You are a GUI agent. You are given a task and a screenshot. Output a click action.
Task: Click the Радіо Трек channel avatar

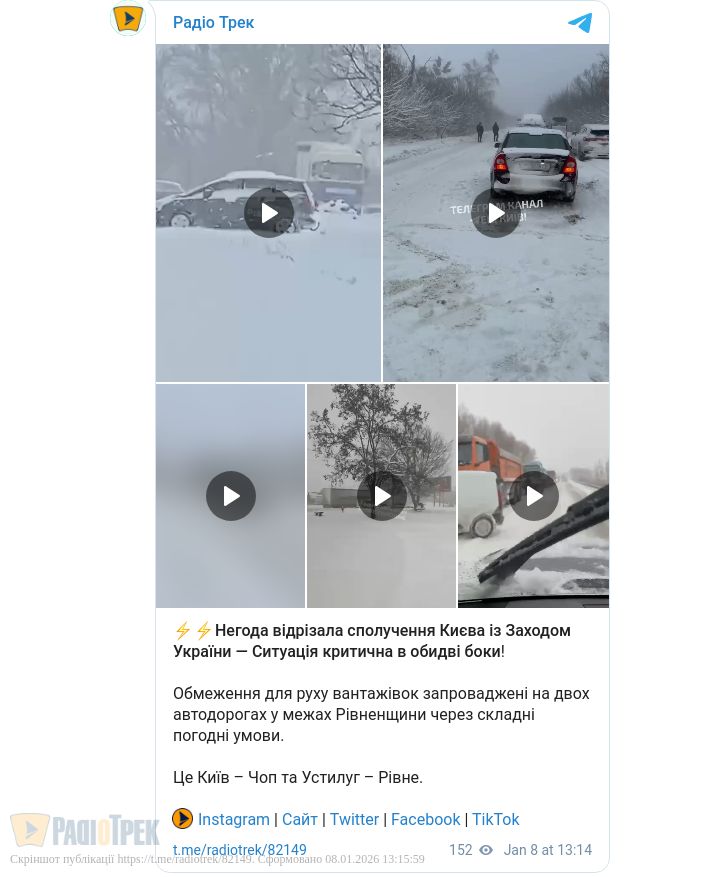click(128, 18)
